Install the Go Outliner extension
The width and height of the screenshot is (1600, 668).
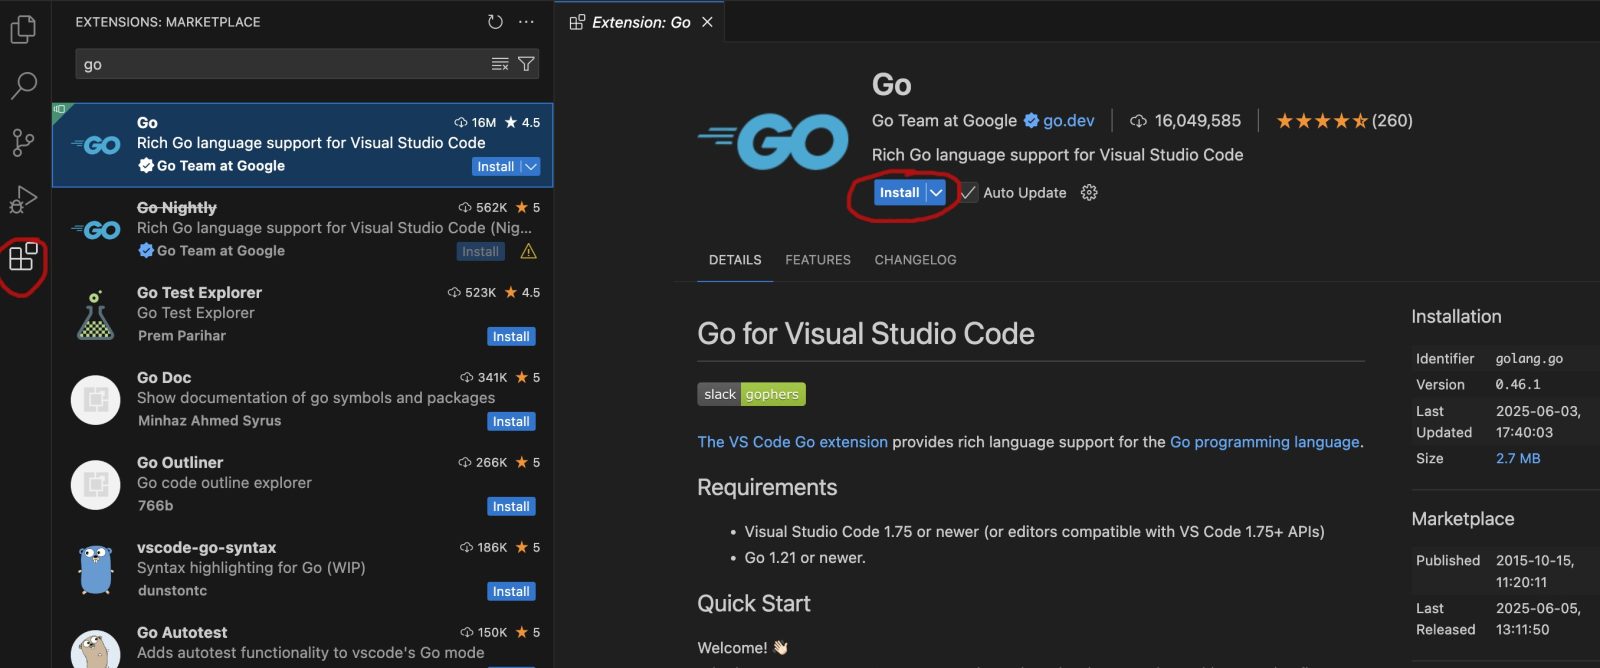(511, 507)
